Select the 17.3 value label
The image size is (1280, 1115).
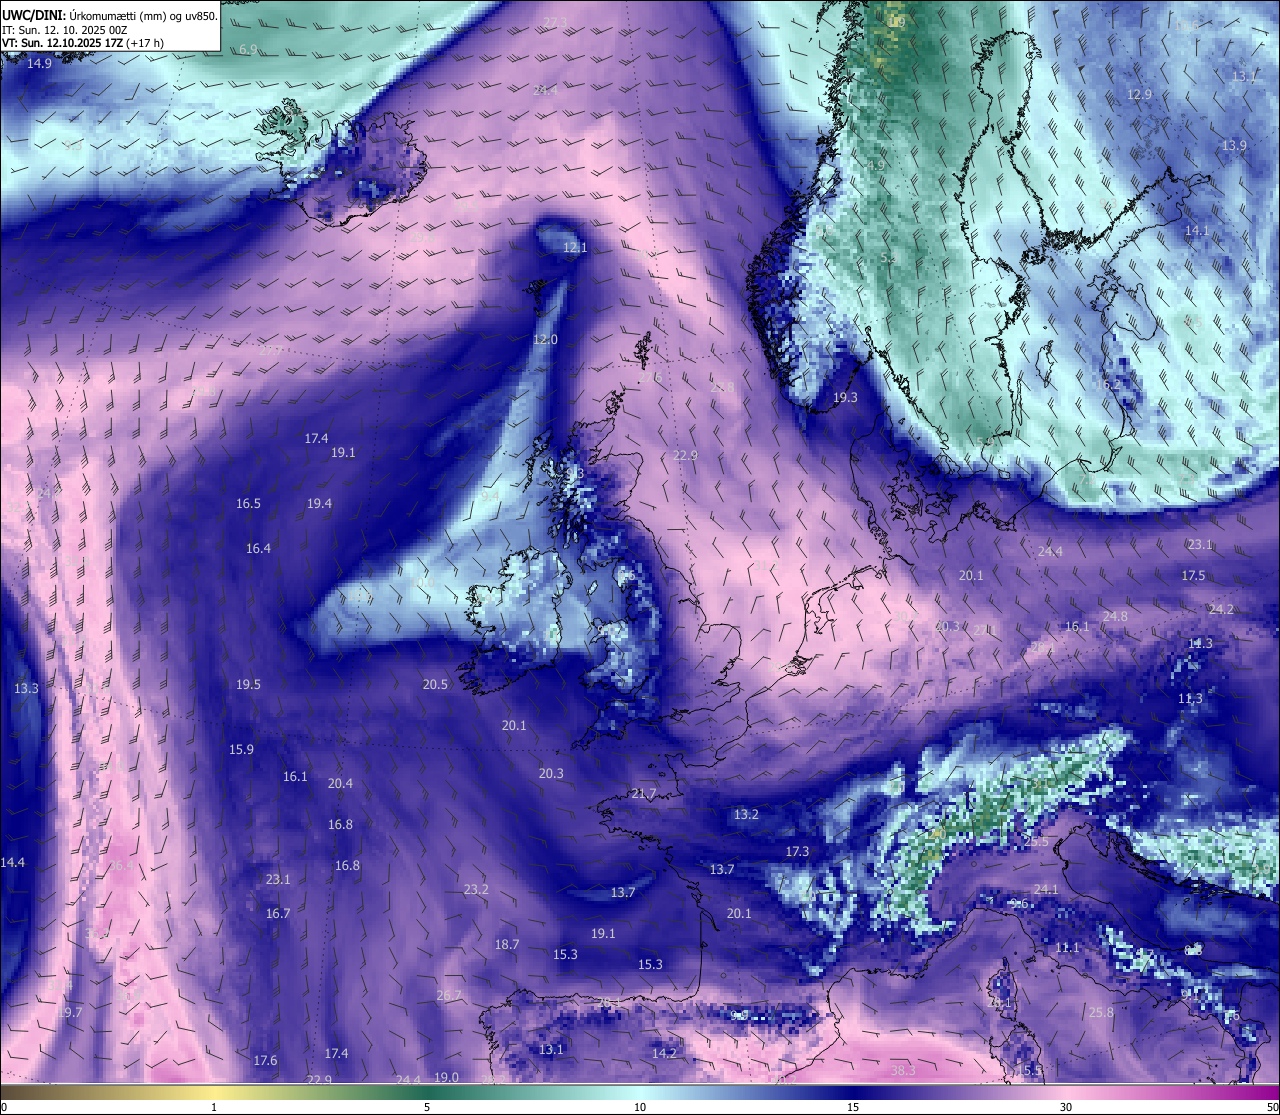coord(797,852)
